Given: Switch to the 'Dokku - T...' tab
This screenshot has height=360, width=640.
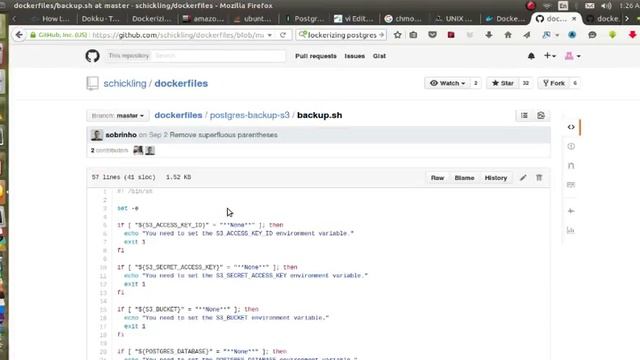Looking at the screenshot, I should click(101, 19).
